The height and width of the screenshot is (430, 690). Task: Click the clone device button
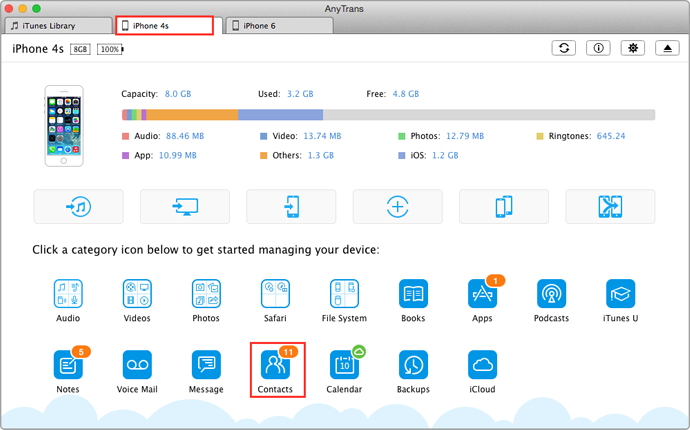point(504,206)
